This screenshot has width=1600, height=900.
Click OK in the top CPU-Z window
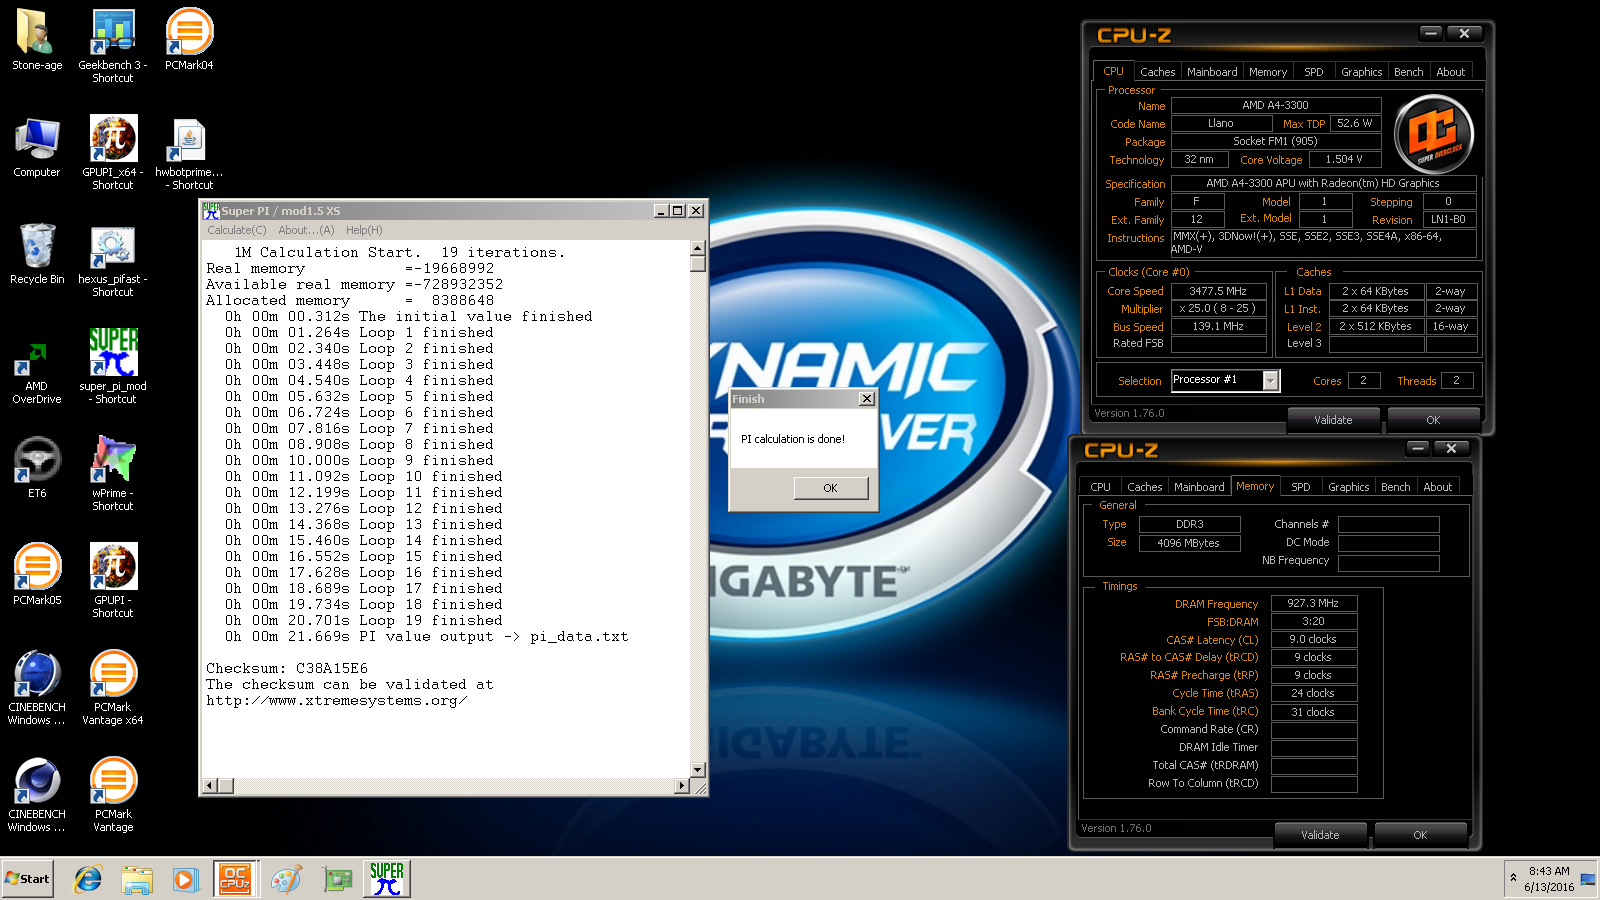coord(1433,420)
